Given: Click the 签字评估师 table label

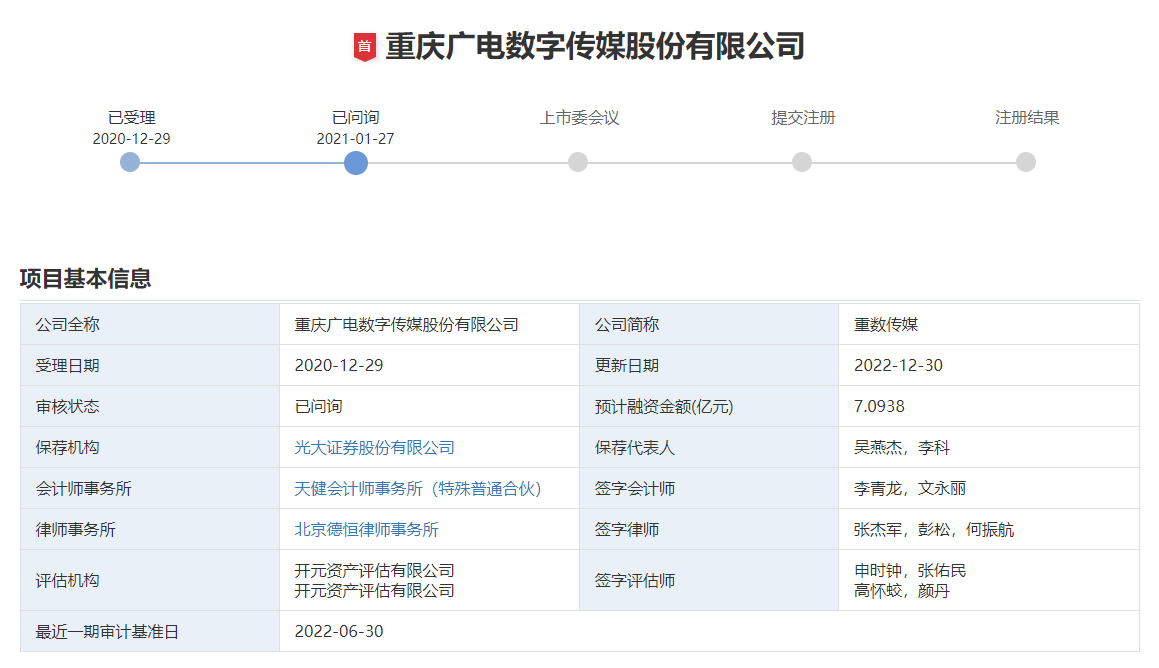Looking at the screenshot, I should tap(635, 581).
